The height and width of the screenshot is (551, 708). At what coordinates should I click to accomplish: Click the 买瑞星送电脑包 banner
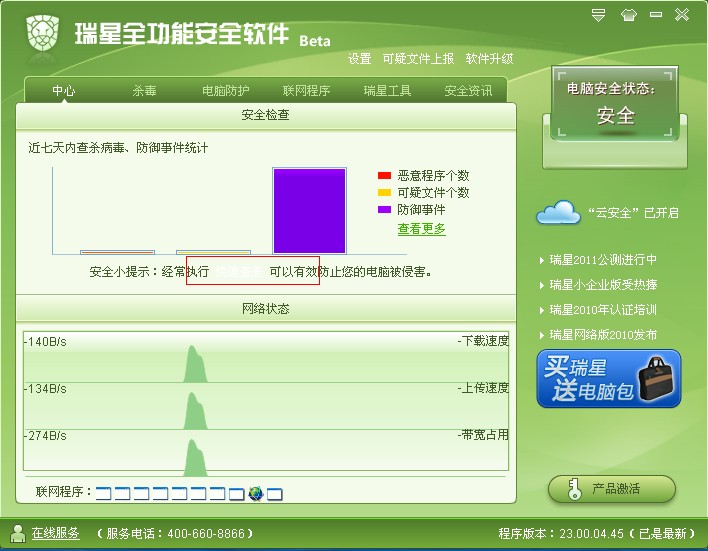tap(609, 378)
